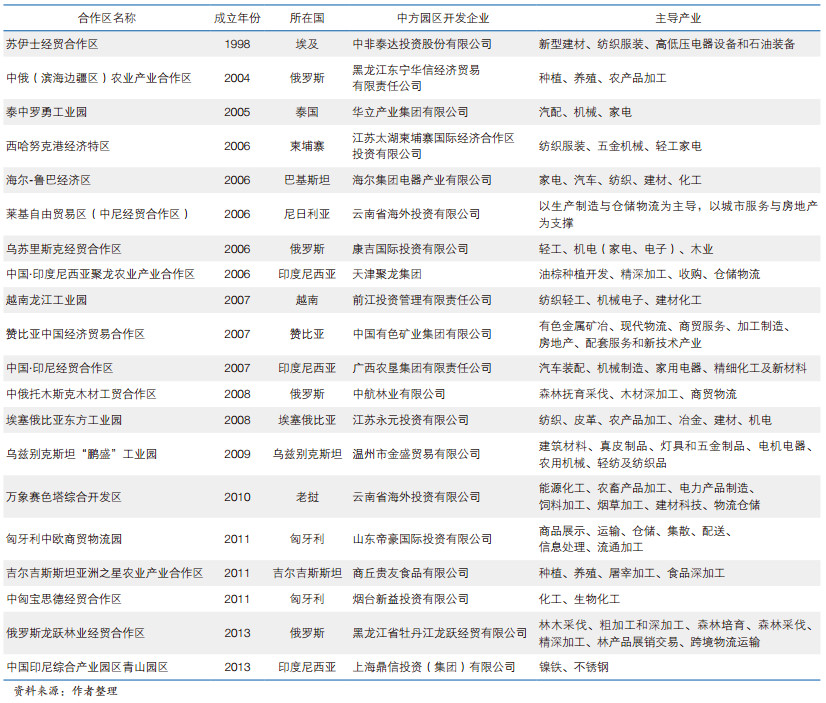826x703 pixels.
Task: Select 华立产业集团有限公司 cell
Action: point(410,112)
